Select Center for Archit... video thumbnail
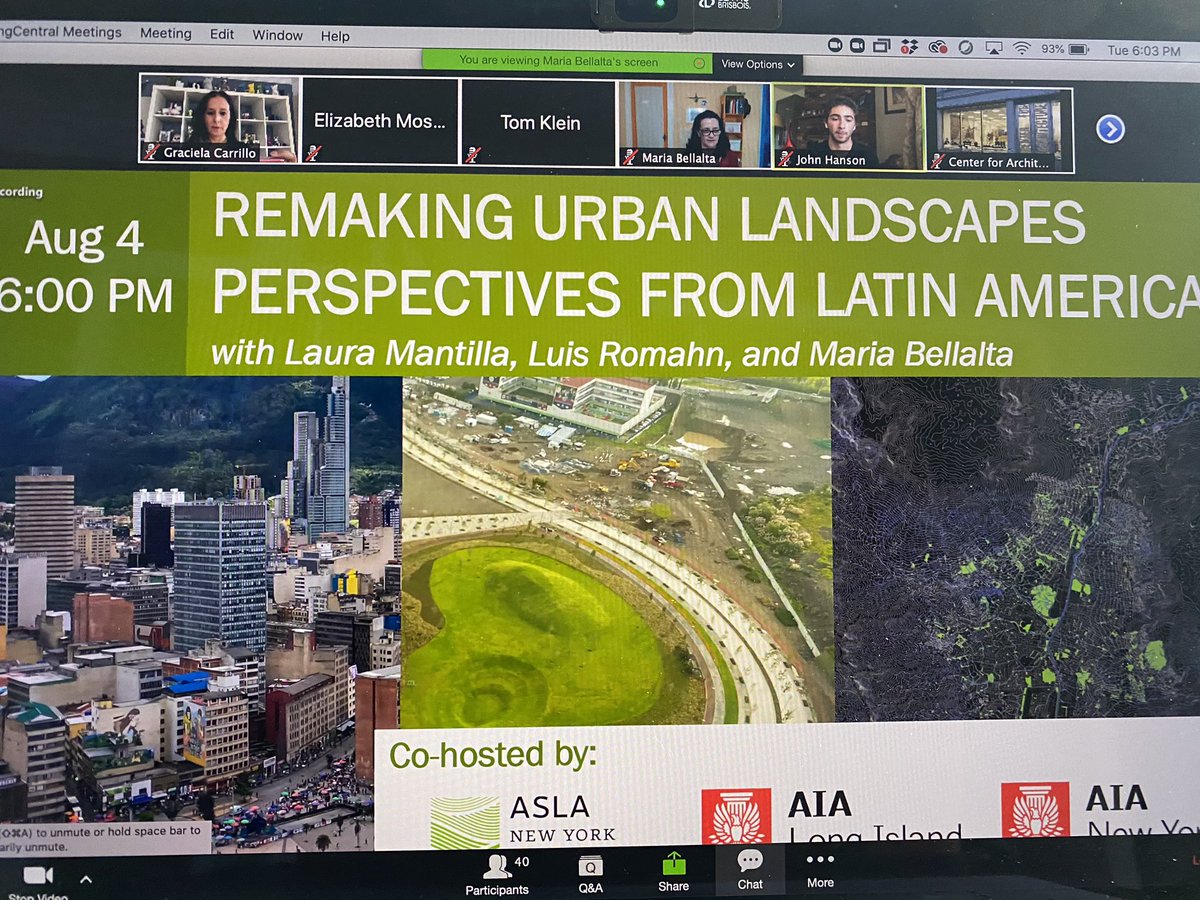The image size is (1200, 900). pyautogui.click(x=999, y=130)
